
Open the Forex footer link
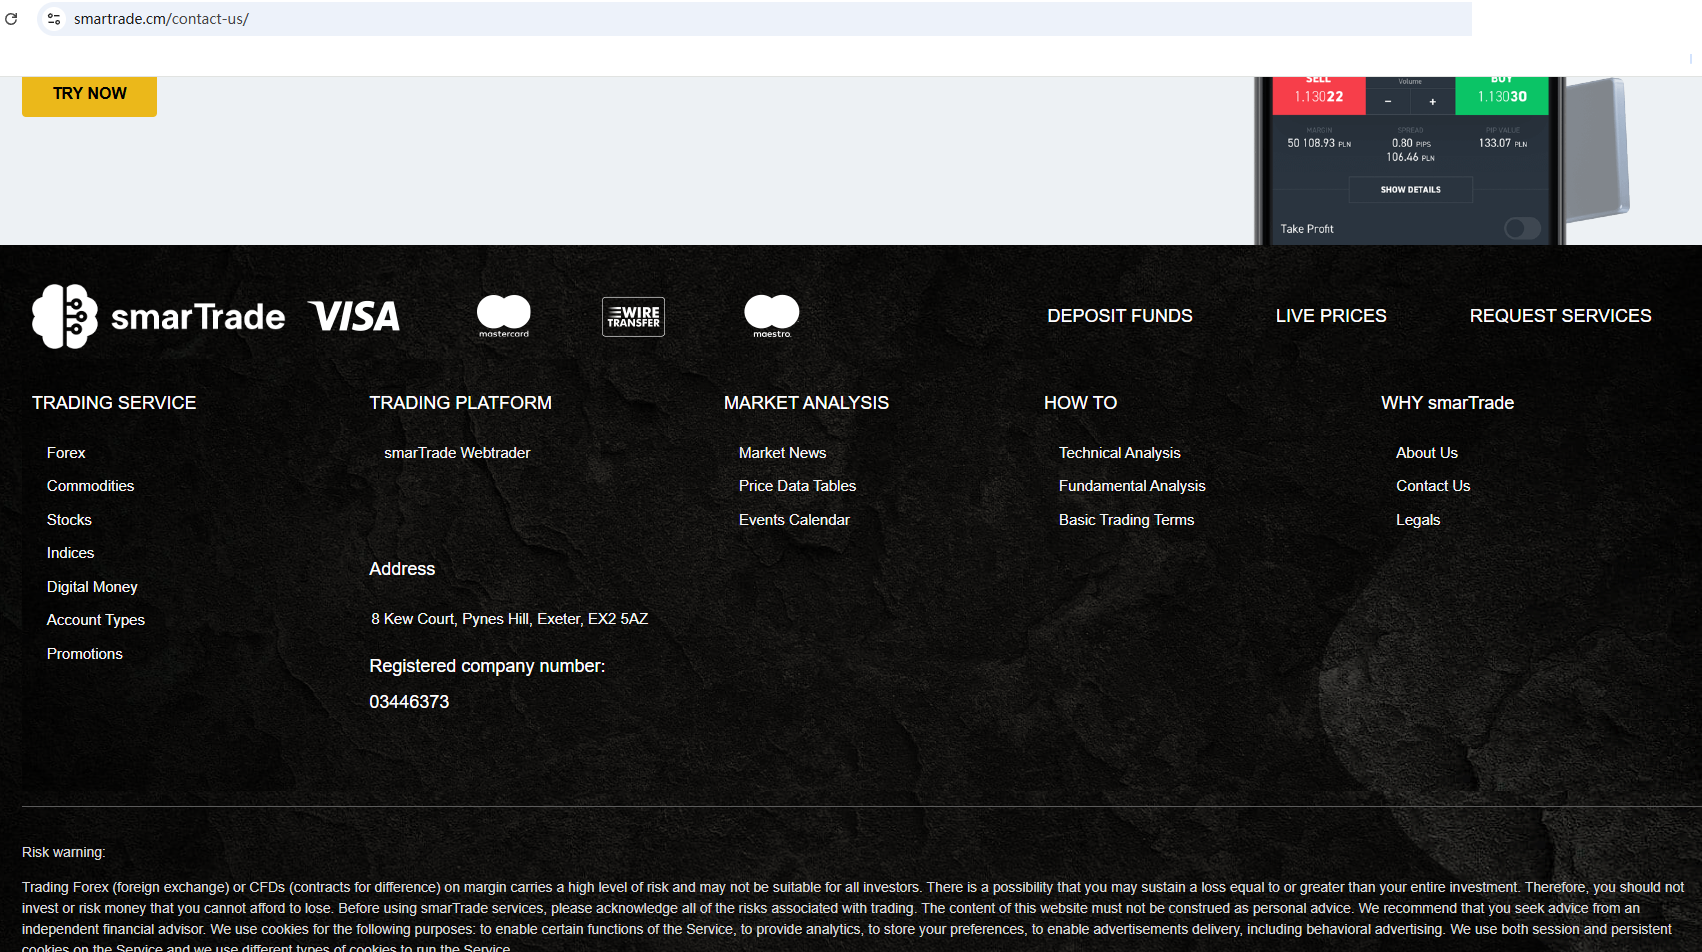click(x=66, y=453)
